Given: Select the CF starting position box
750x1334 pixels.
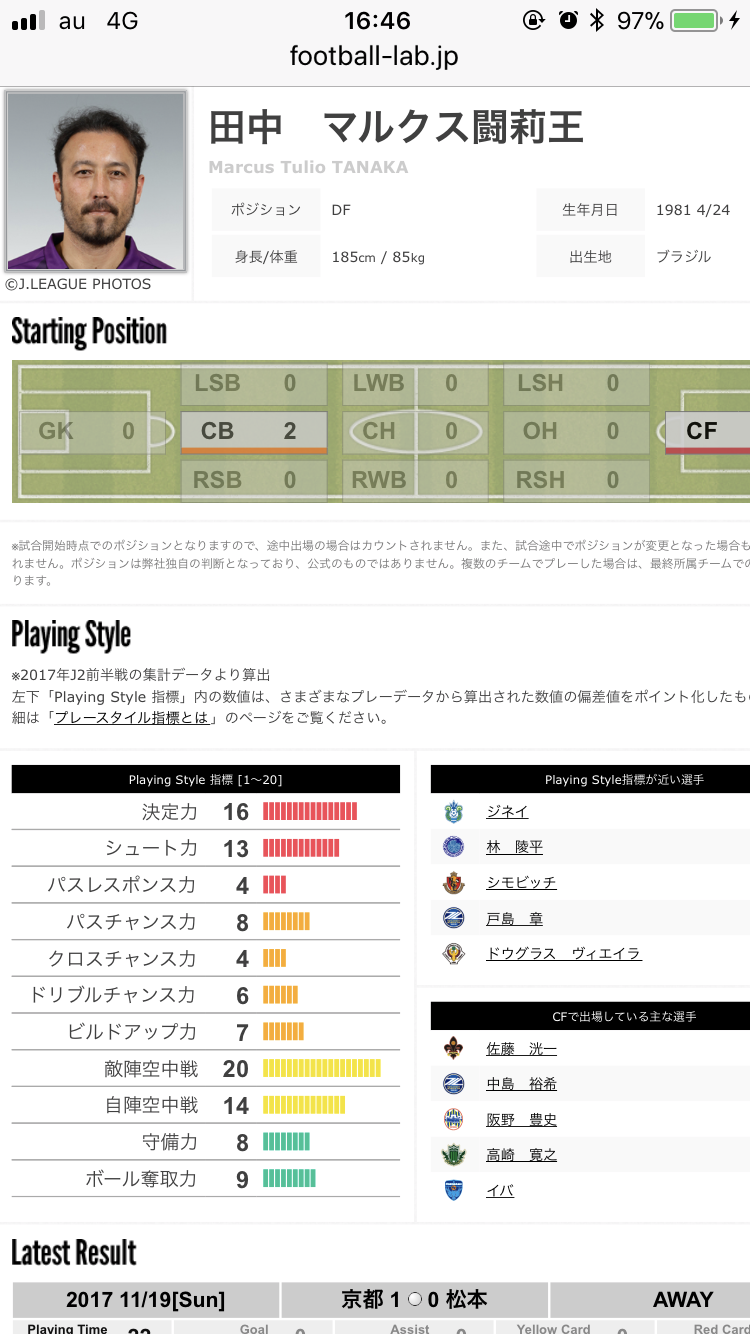Looking at the screenshot, I should (x=706, y=432).
